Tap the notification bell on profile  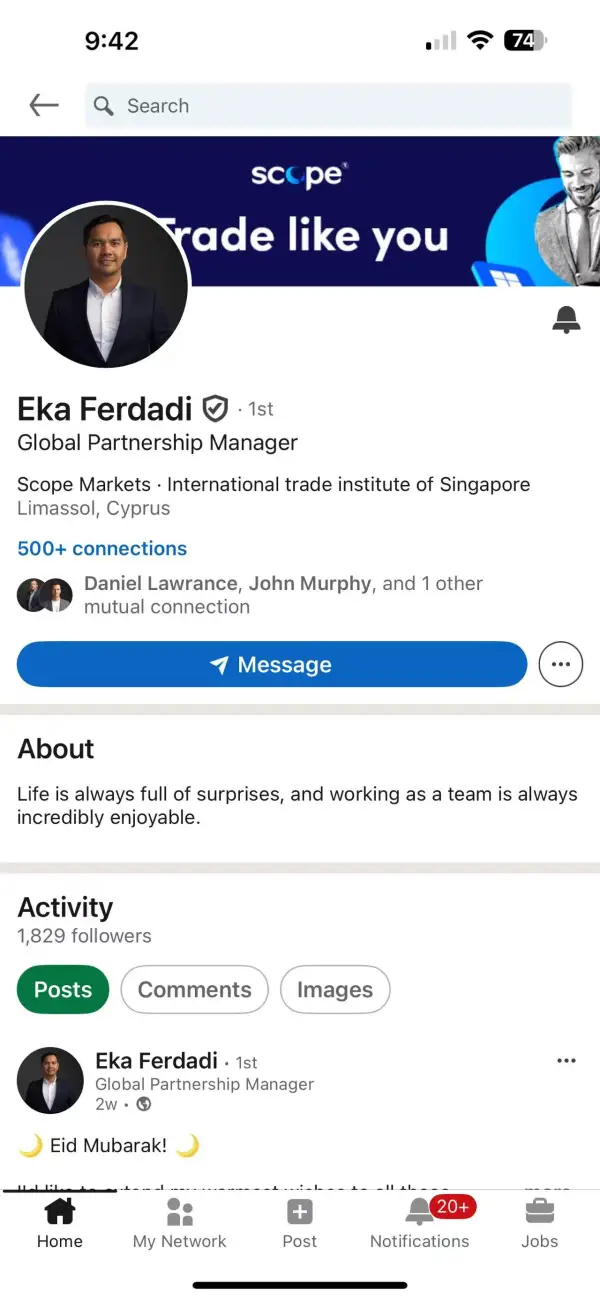tap(566, 320)
